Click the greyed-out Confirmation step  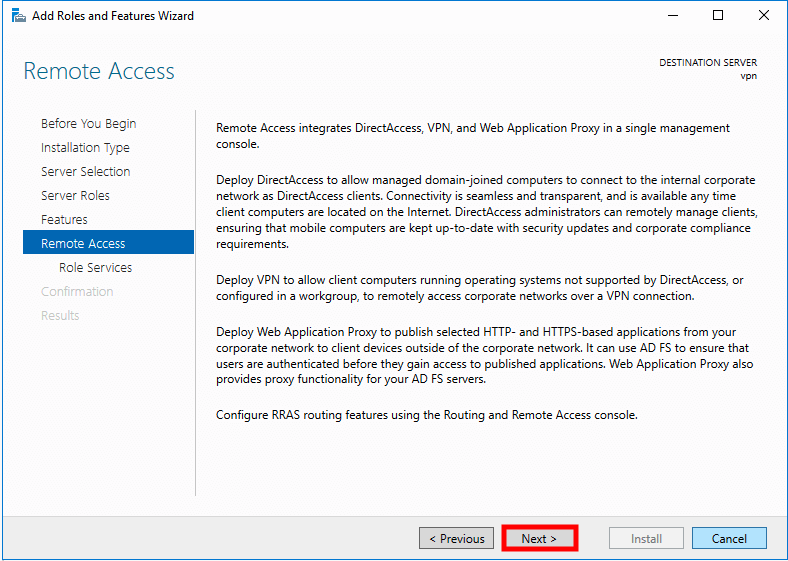pos(77,292)
